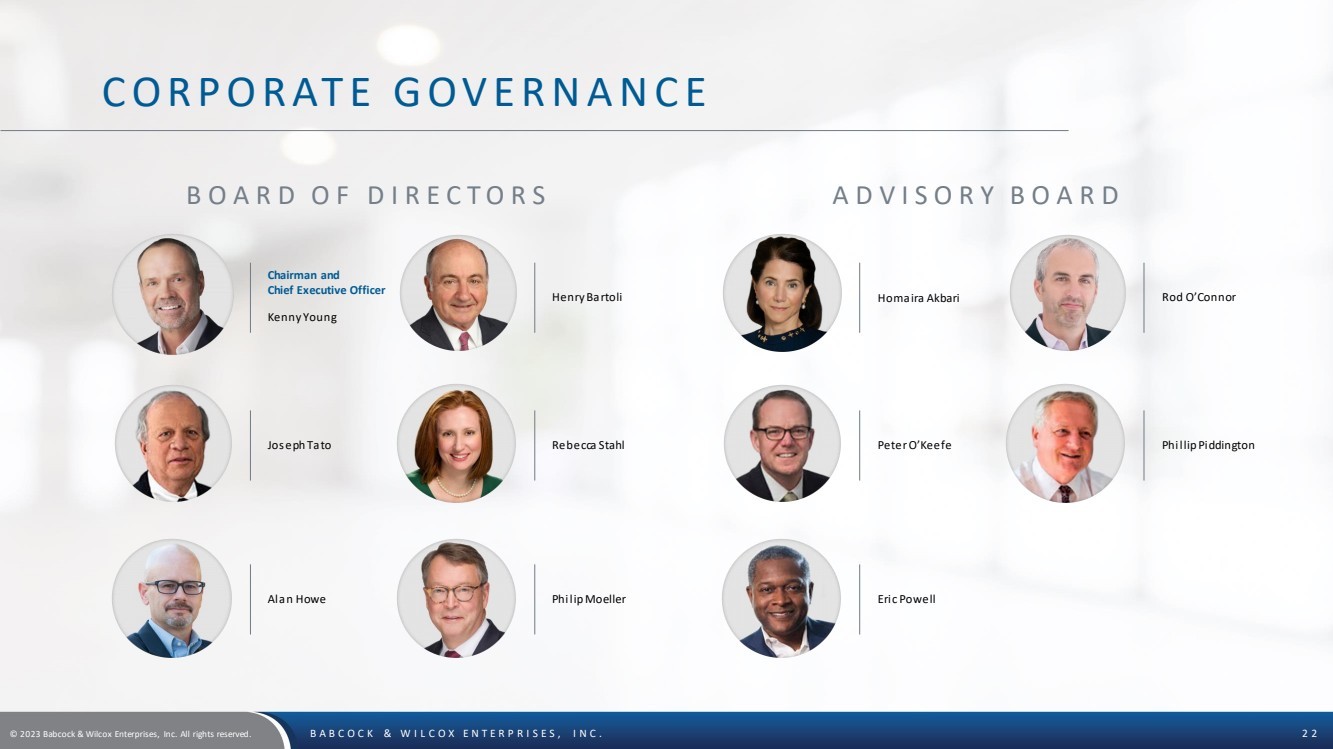This screenshot has width=1333, height=749.
Task: Select the portrait beside Henry Bartoli
Action: (x=458, y=294)
